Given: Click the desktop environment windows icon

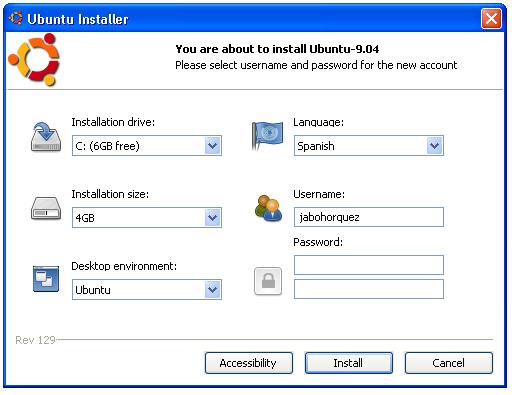Looking at the screenshot, I should 46,279.
